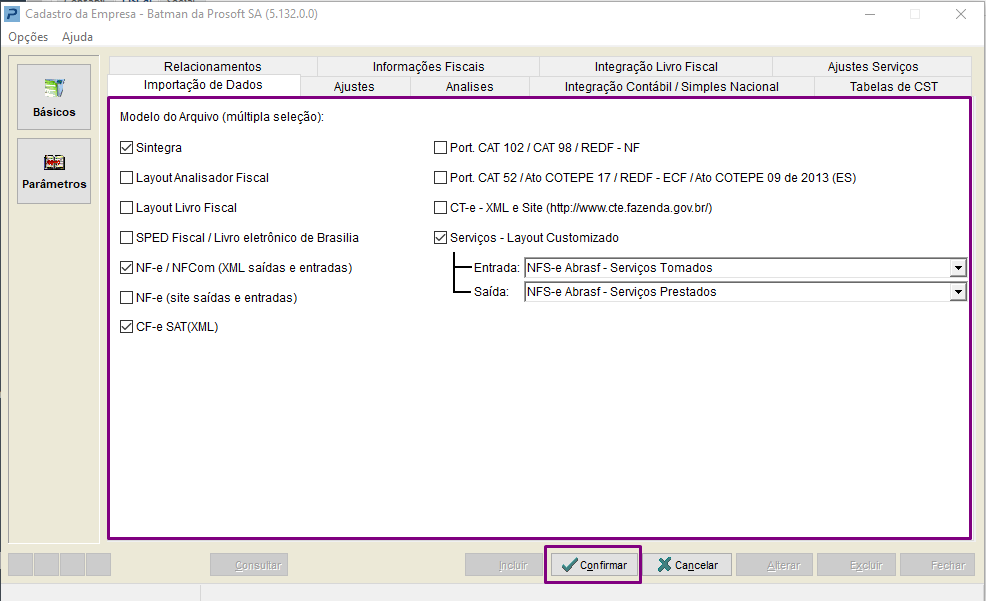Open the Ajuda menu
The image size is (986, 601).
tap(77, 37)
